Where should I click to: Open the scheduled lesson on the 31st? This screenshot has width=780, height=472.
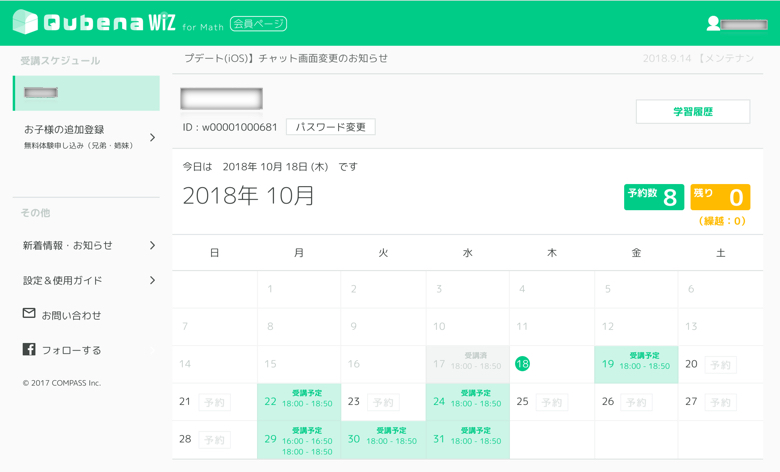468,440
